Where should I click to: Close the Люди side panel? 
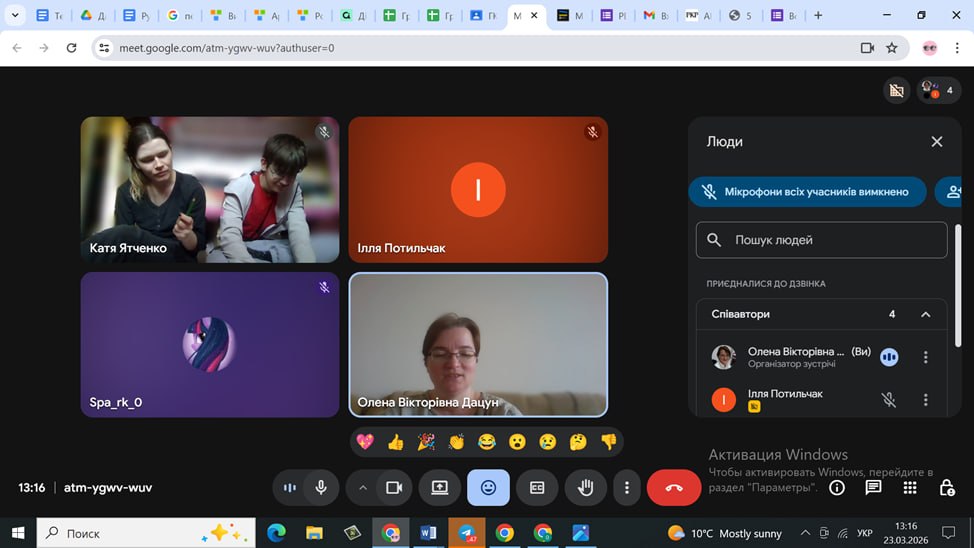coord(937,142)
